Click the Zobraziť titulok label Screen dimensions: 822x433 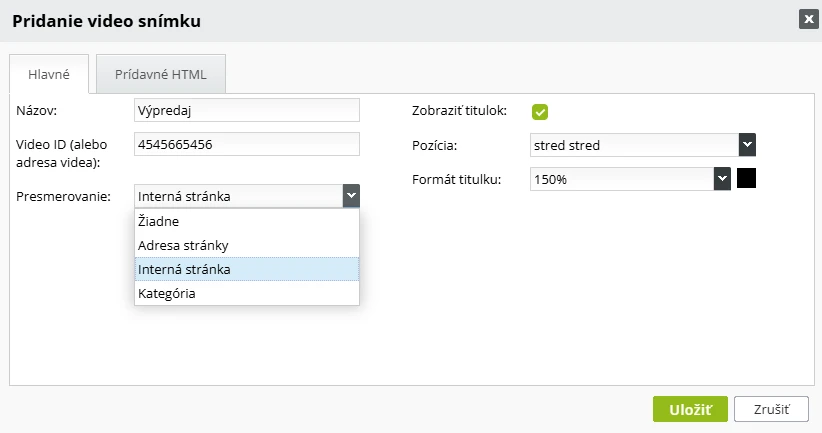point(459,111)
